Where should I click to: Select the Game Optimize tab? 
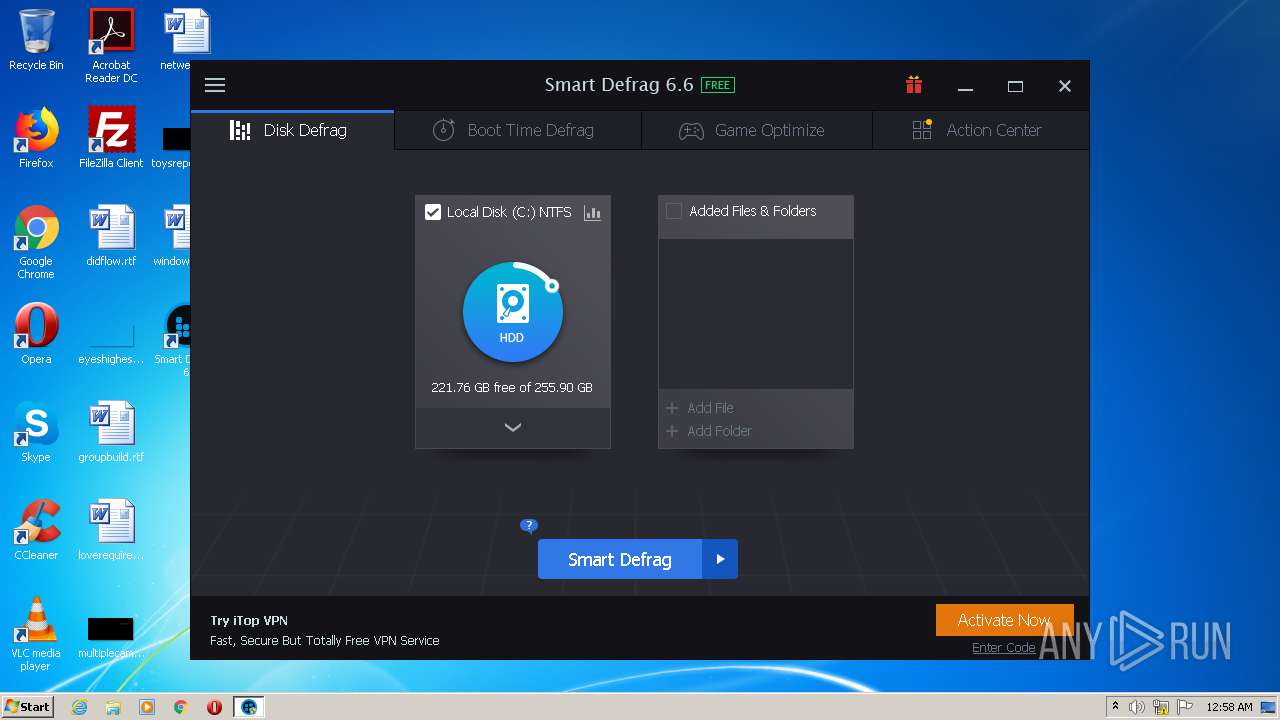pyautogui.click(x=757, y=130)
